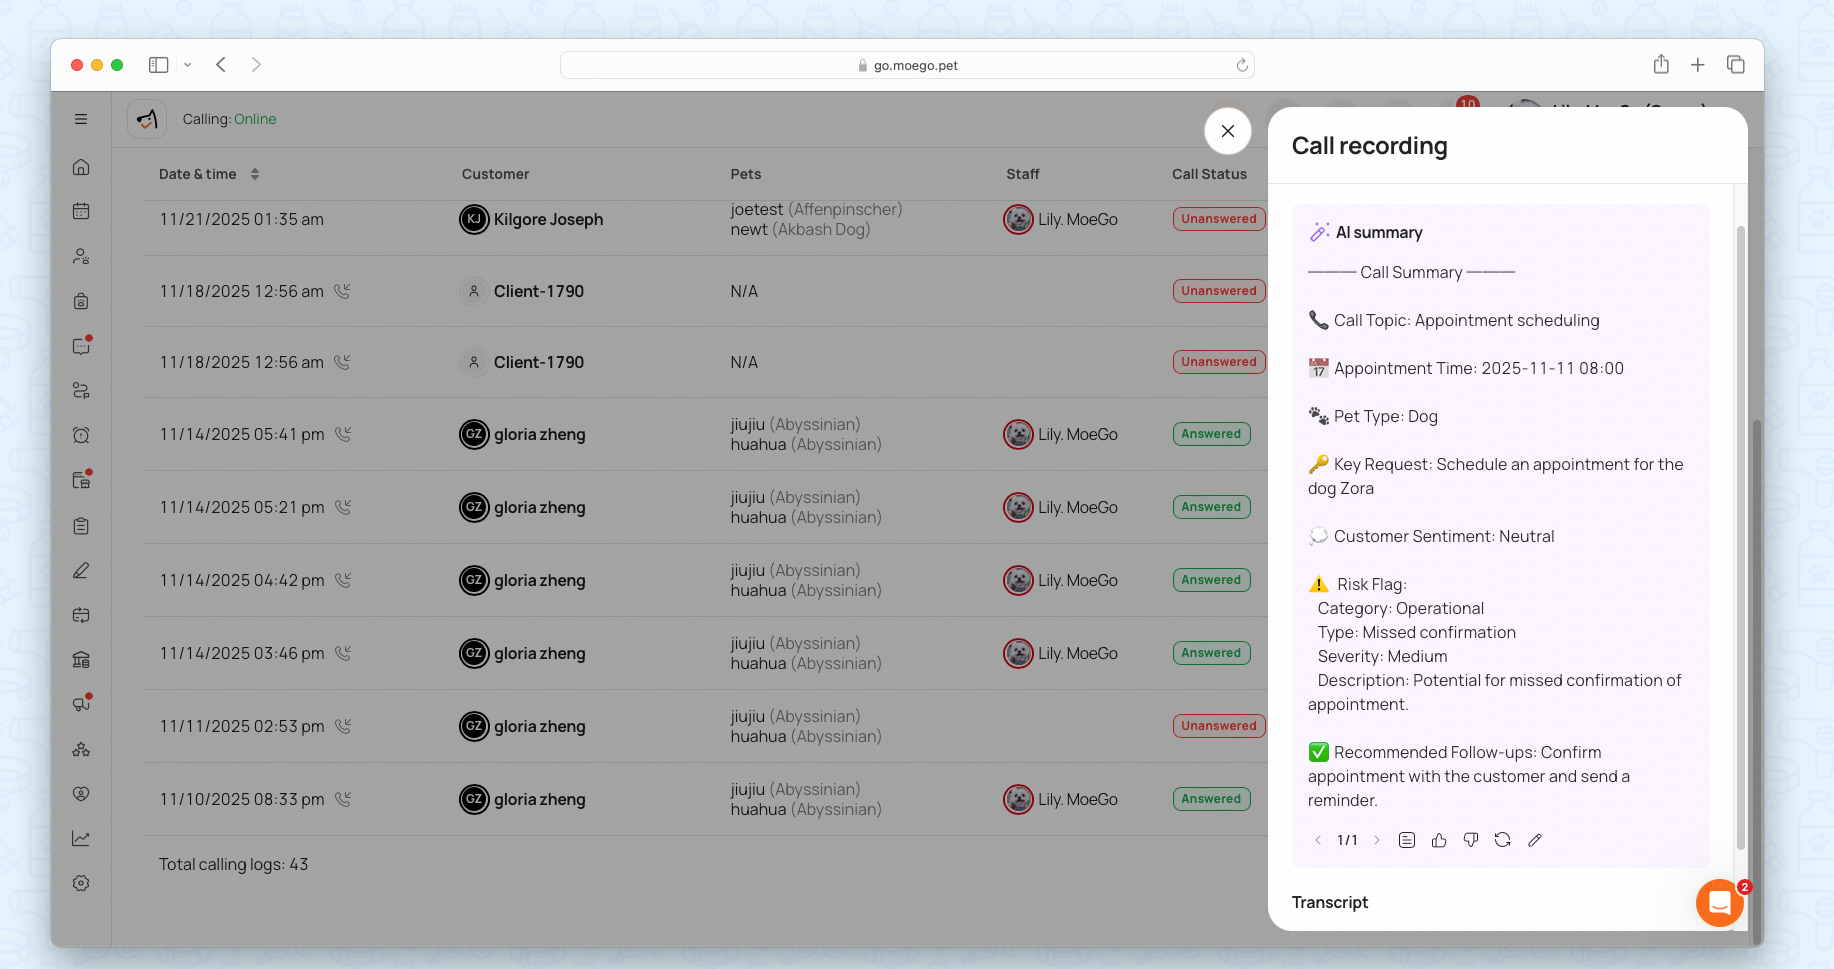The height and width of the screenshot is (969, 1834).
Task: Click Client-1790 in the 11/18 first row
Action: (538, 291)
